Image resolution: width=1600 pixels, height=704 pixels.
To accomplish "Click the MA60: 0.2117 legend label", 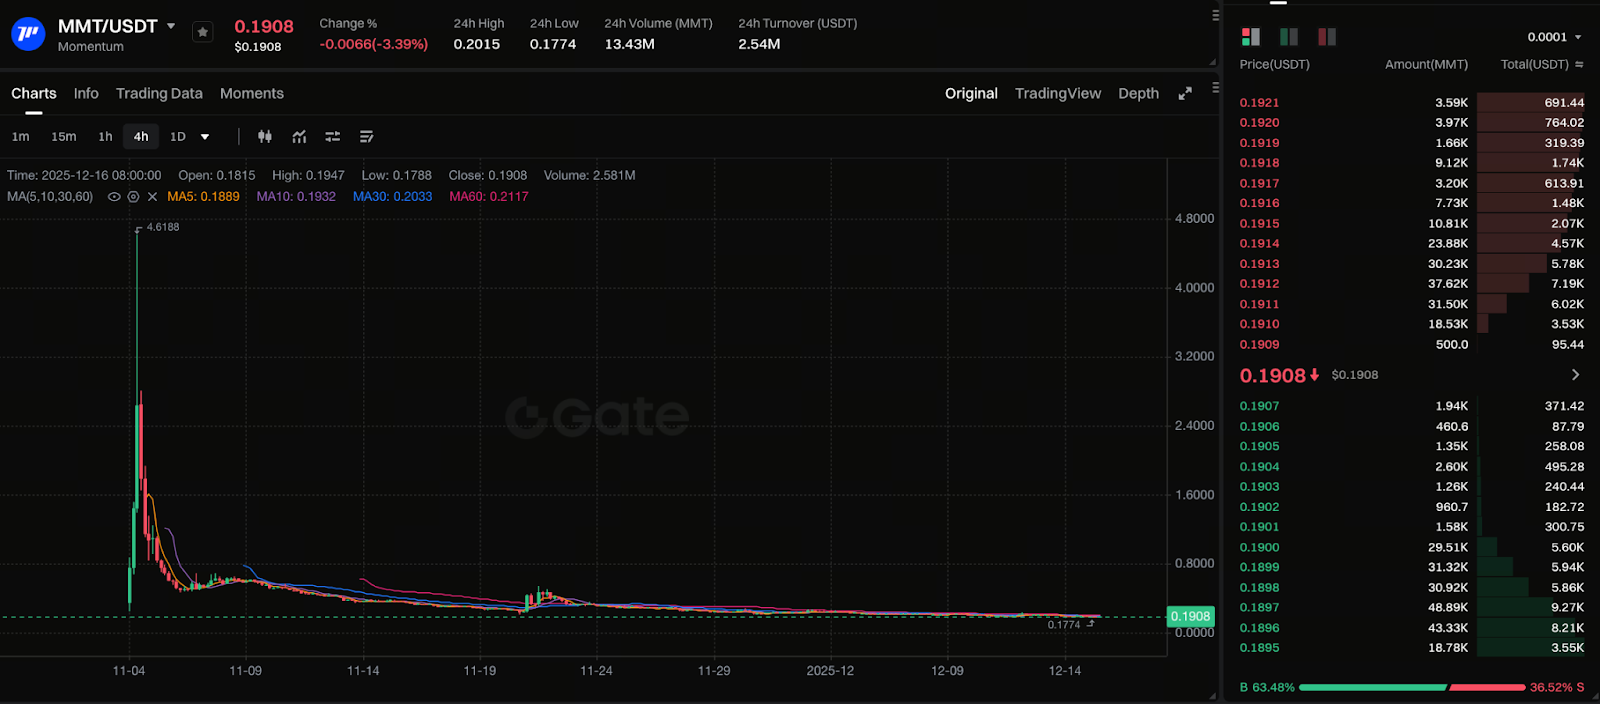I will [x=489, y=197].
